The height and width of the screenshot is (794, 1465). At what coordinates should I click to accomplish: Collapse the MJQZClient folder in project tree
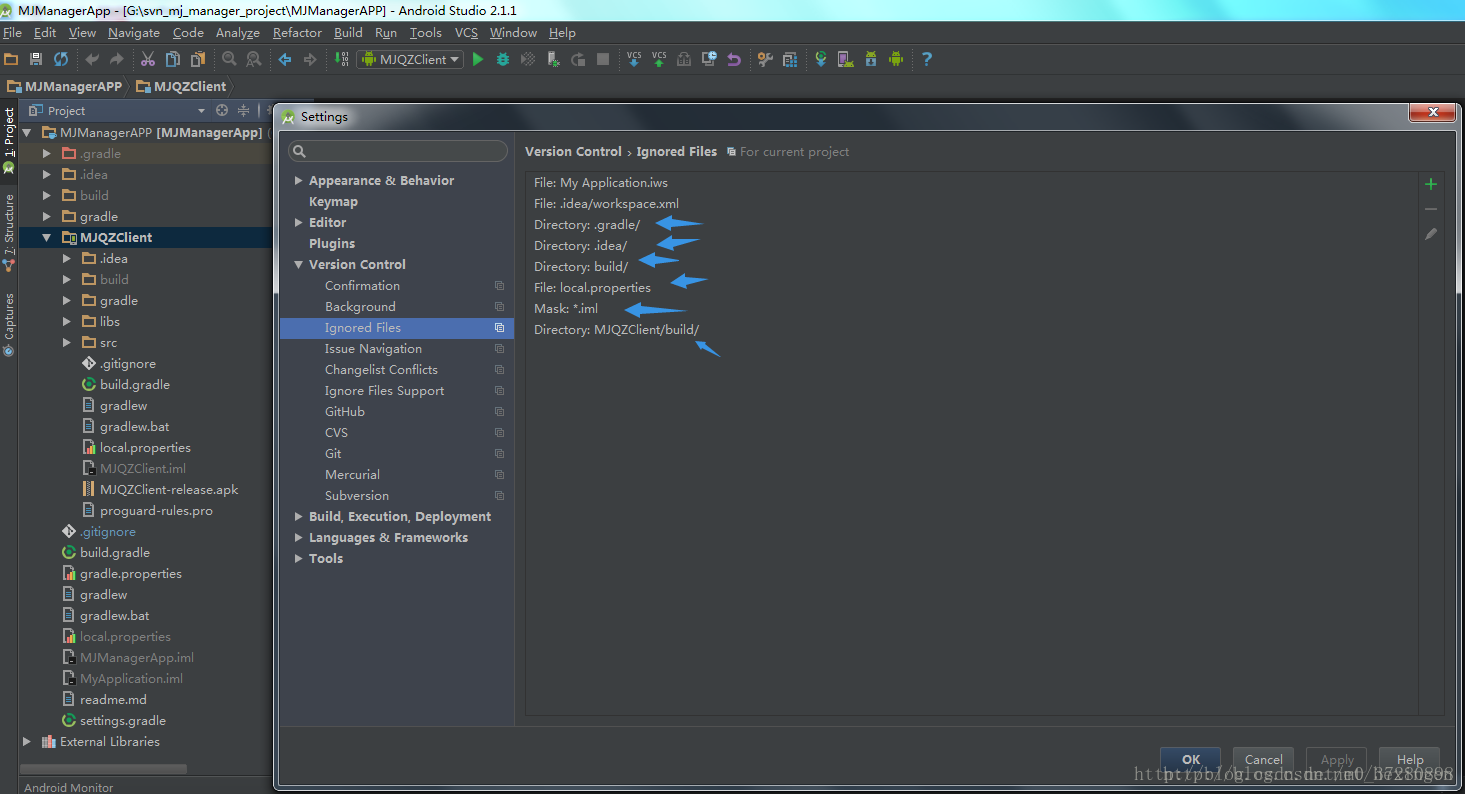(46, 238)
